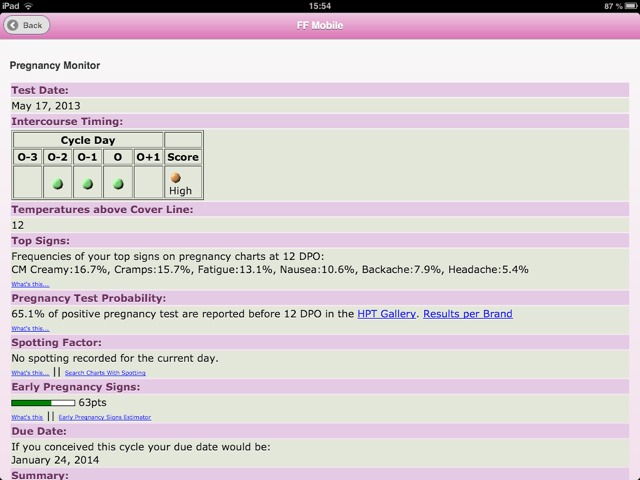
Task: Tap the battery icon in status bar
Action: pos(625,6)
